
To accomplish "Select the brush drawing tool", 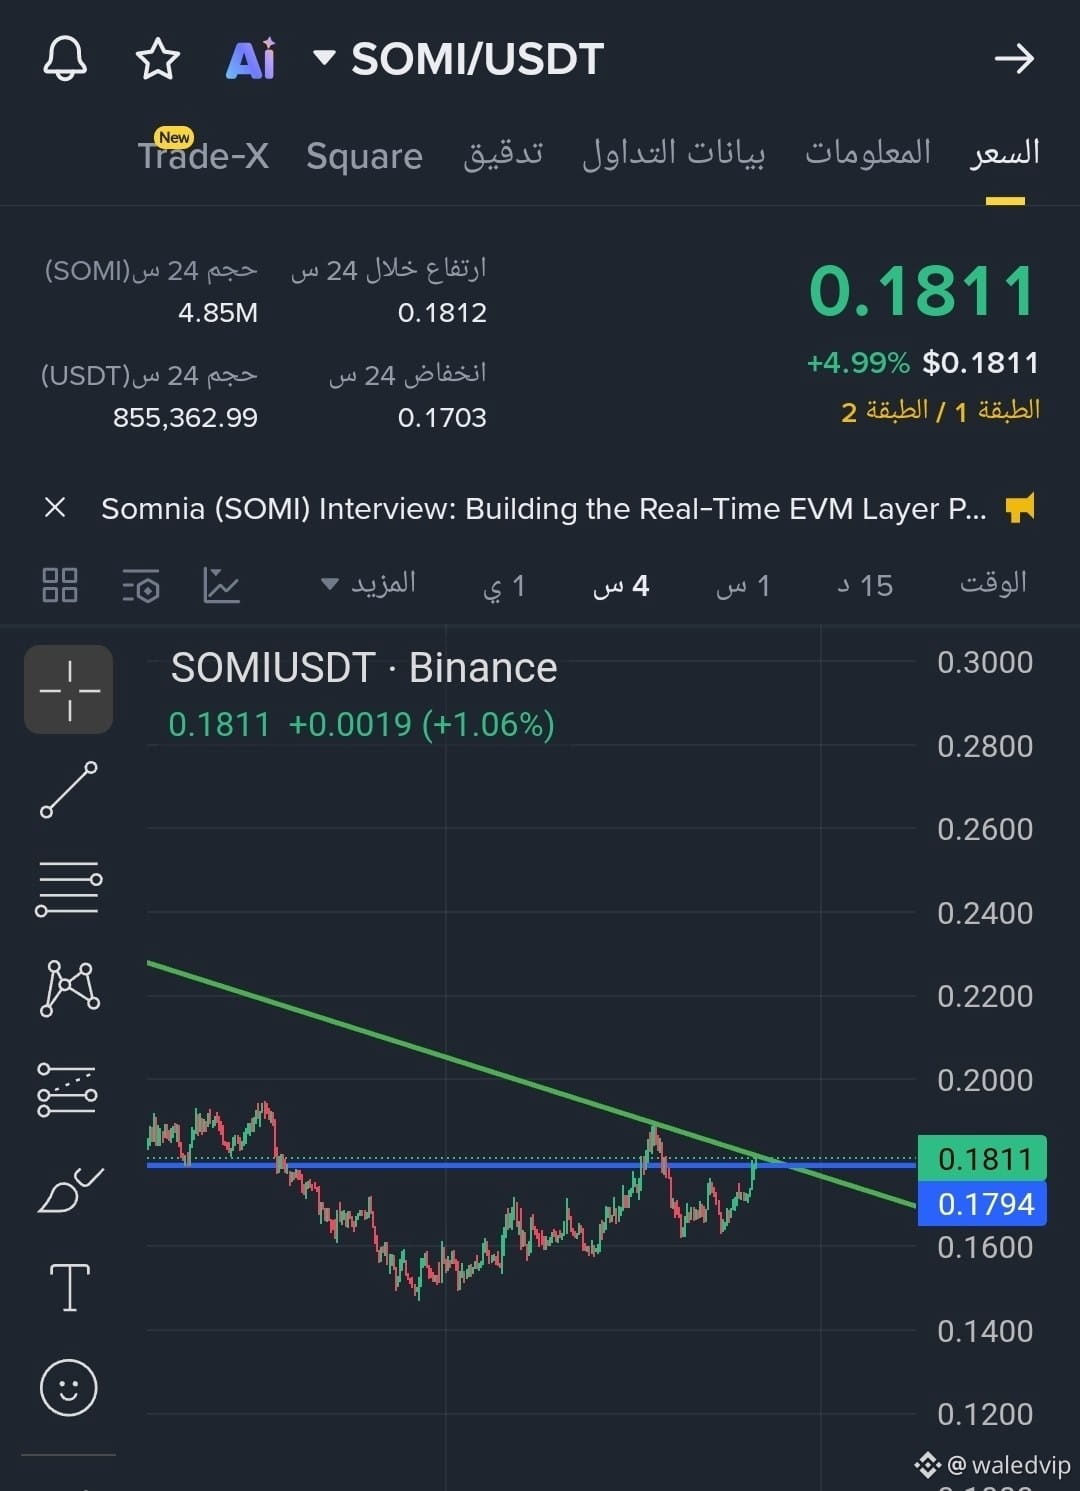I will (69, 1189).
